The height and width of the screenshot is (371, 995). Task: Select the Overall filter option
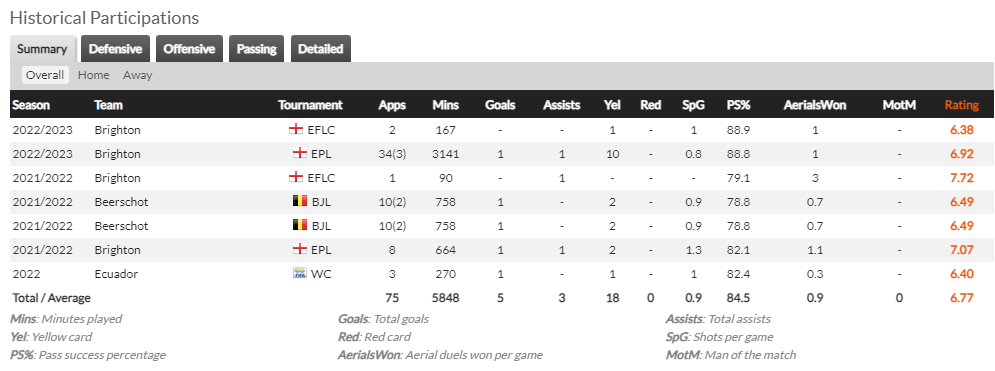(45, 75)
